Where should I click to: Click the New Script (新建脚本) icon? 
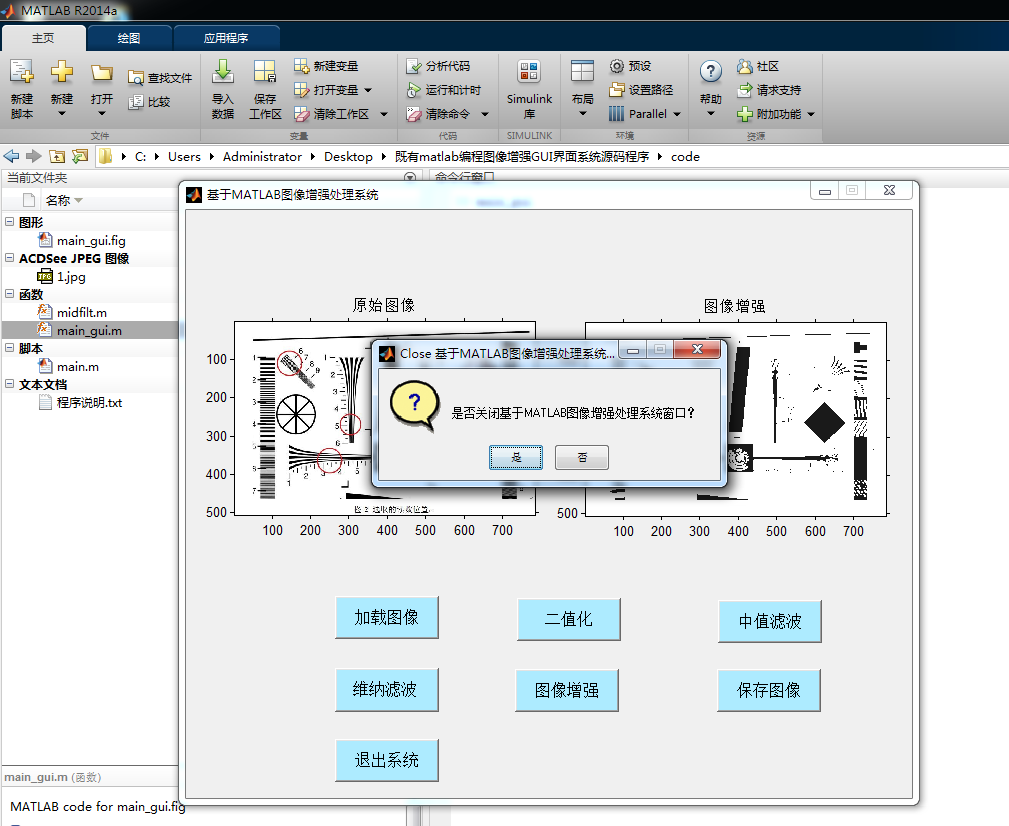coord(21,72)
